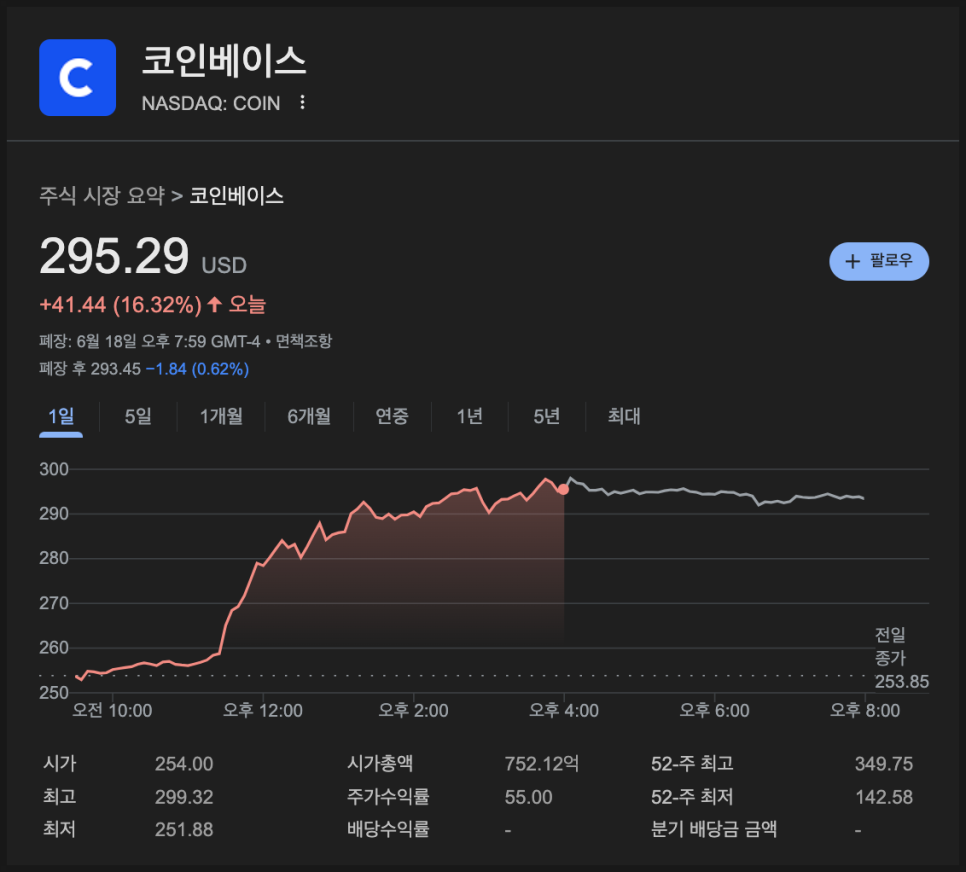Select the 1일 chart tab
This screenshot has width=966, height=872.
[x=61, y=417]
